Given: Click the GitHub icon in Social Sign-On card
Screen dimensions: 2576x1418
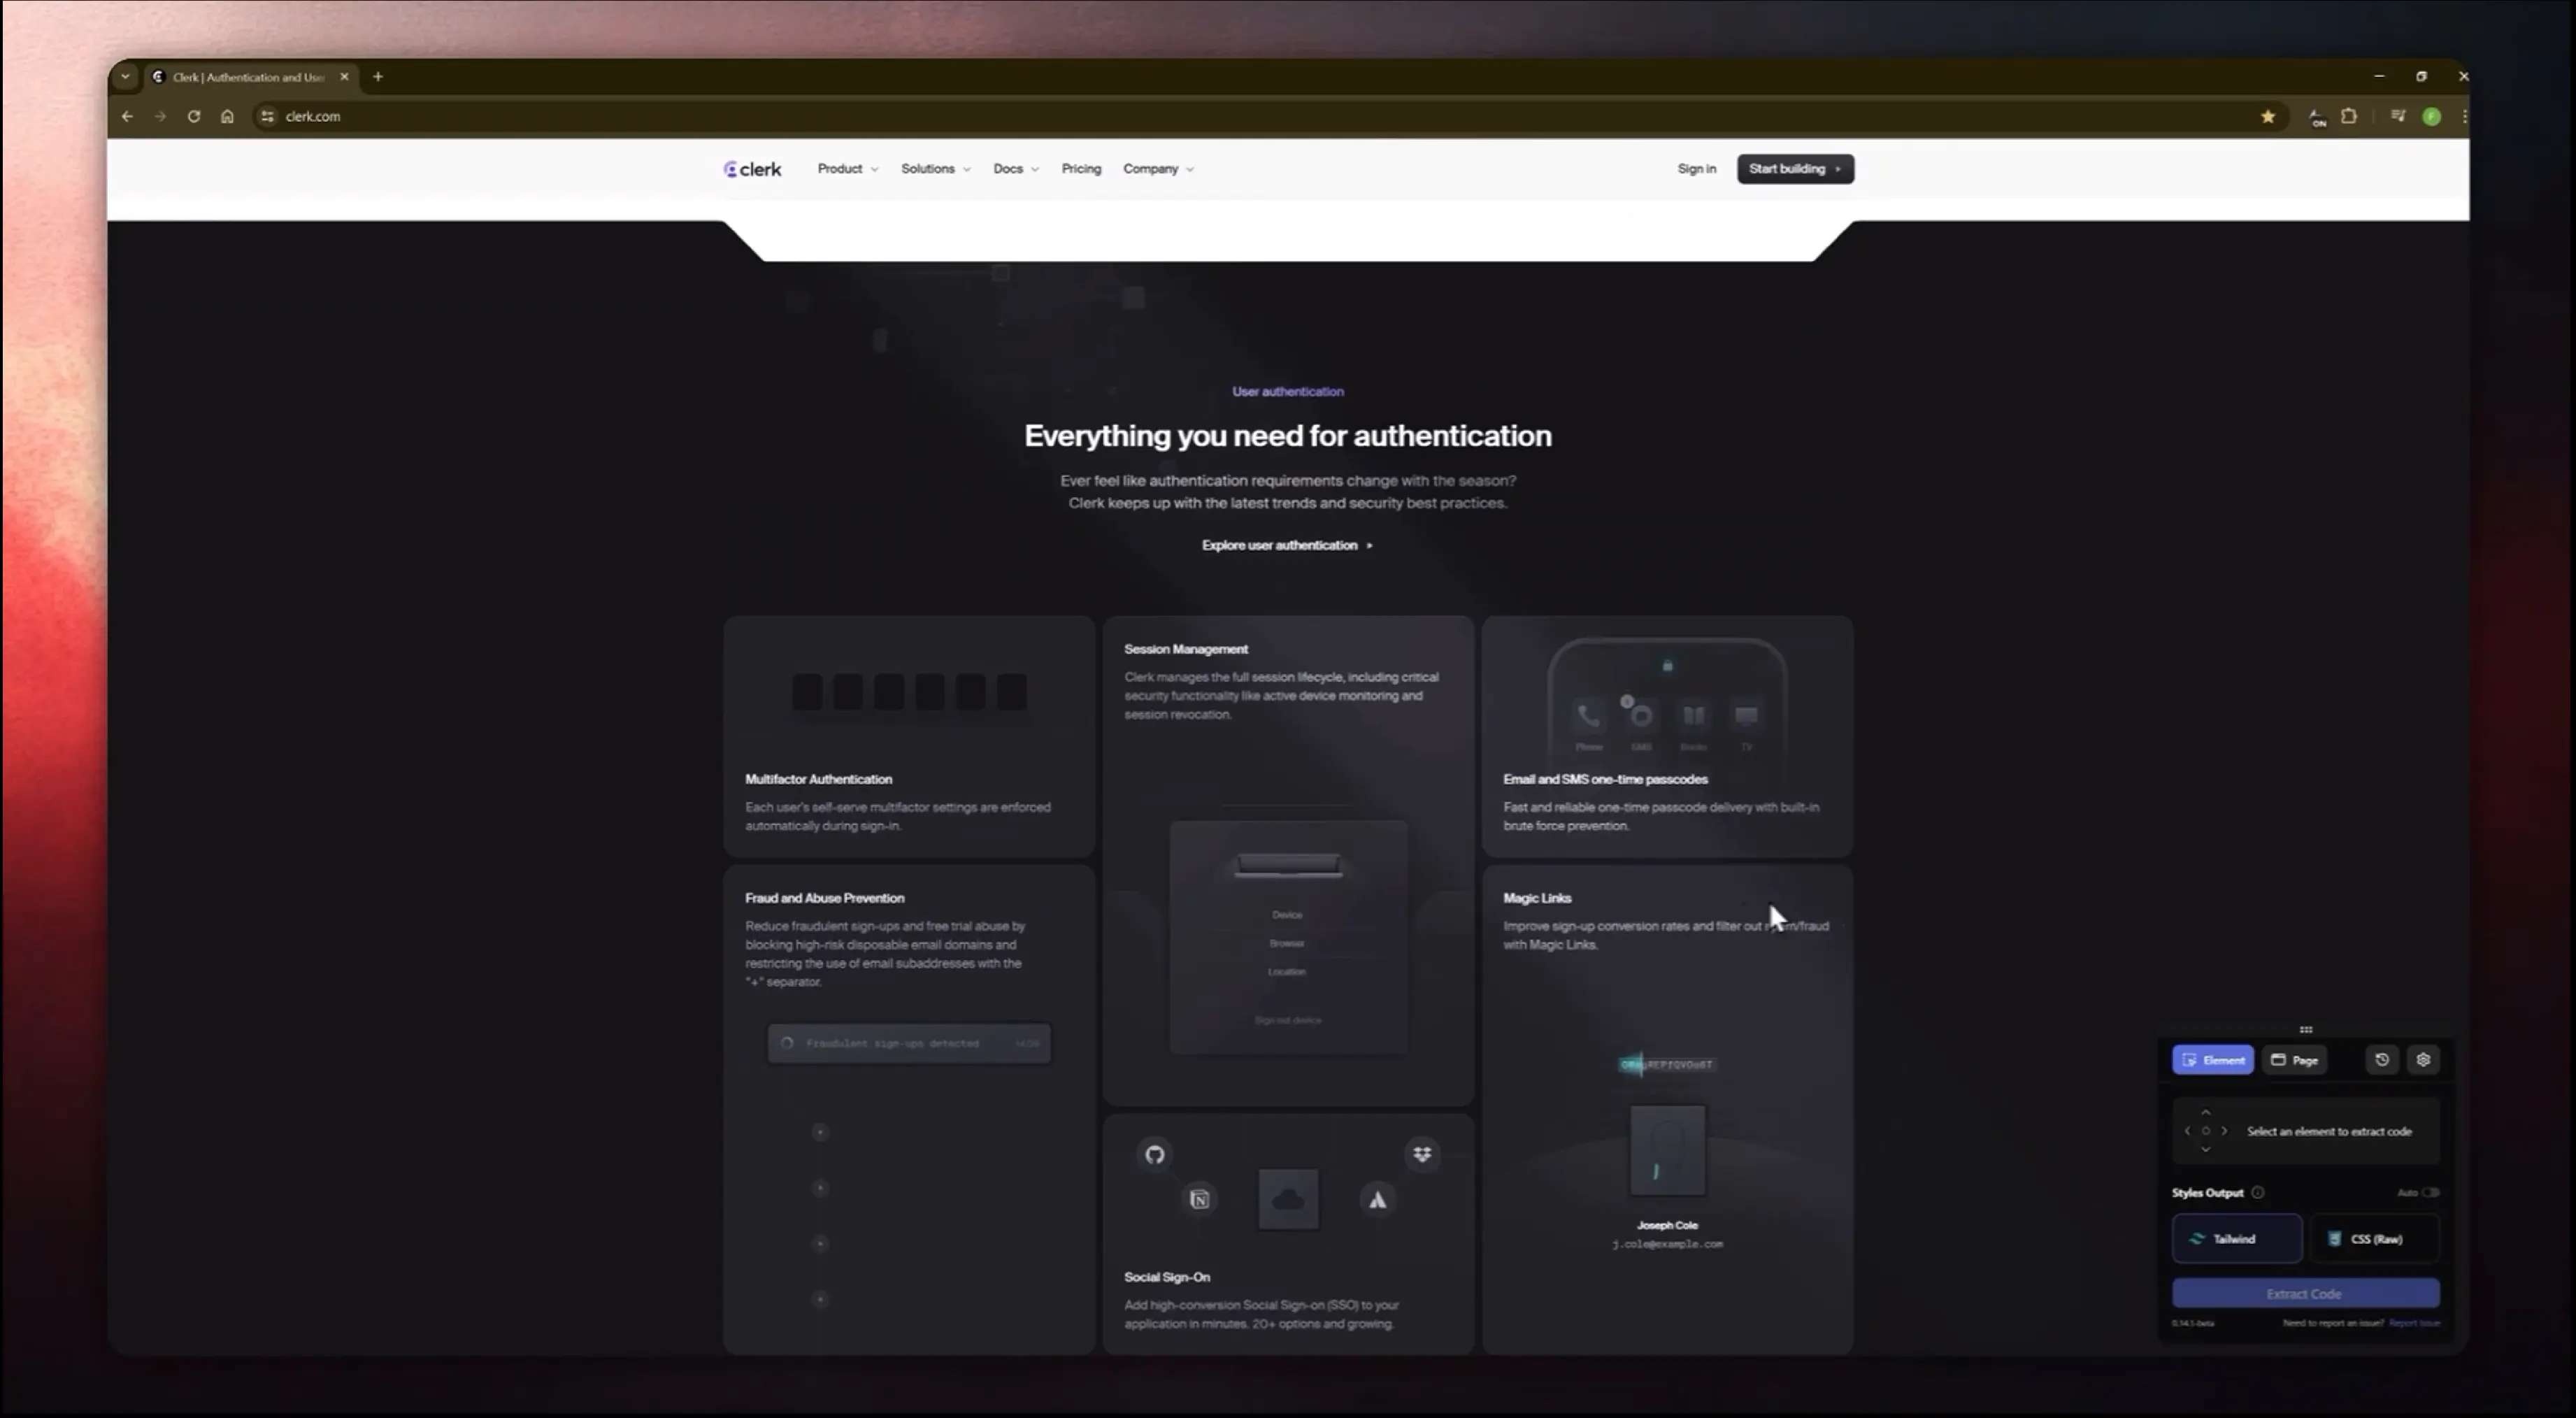Looking at the screenshot, I should (1154, 1155).
